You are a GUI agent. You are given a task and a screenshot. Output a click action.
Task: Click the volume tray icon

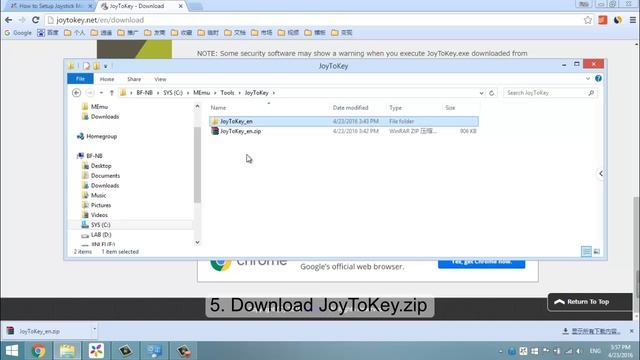click(x=579, y=351)
